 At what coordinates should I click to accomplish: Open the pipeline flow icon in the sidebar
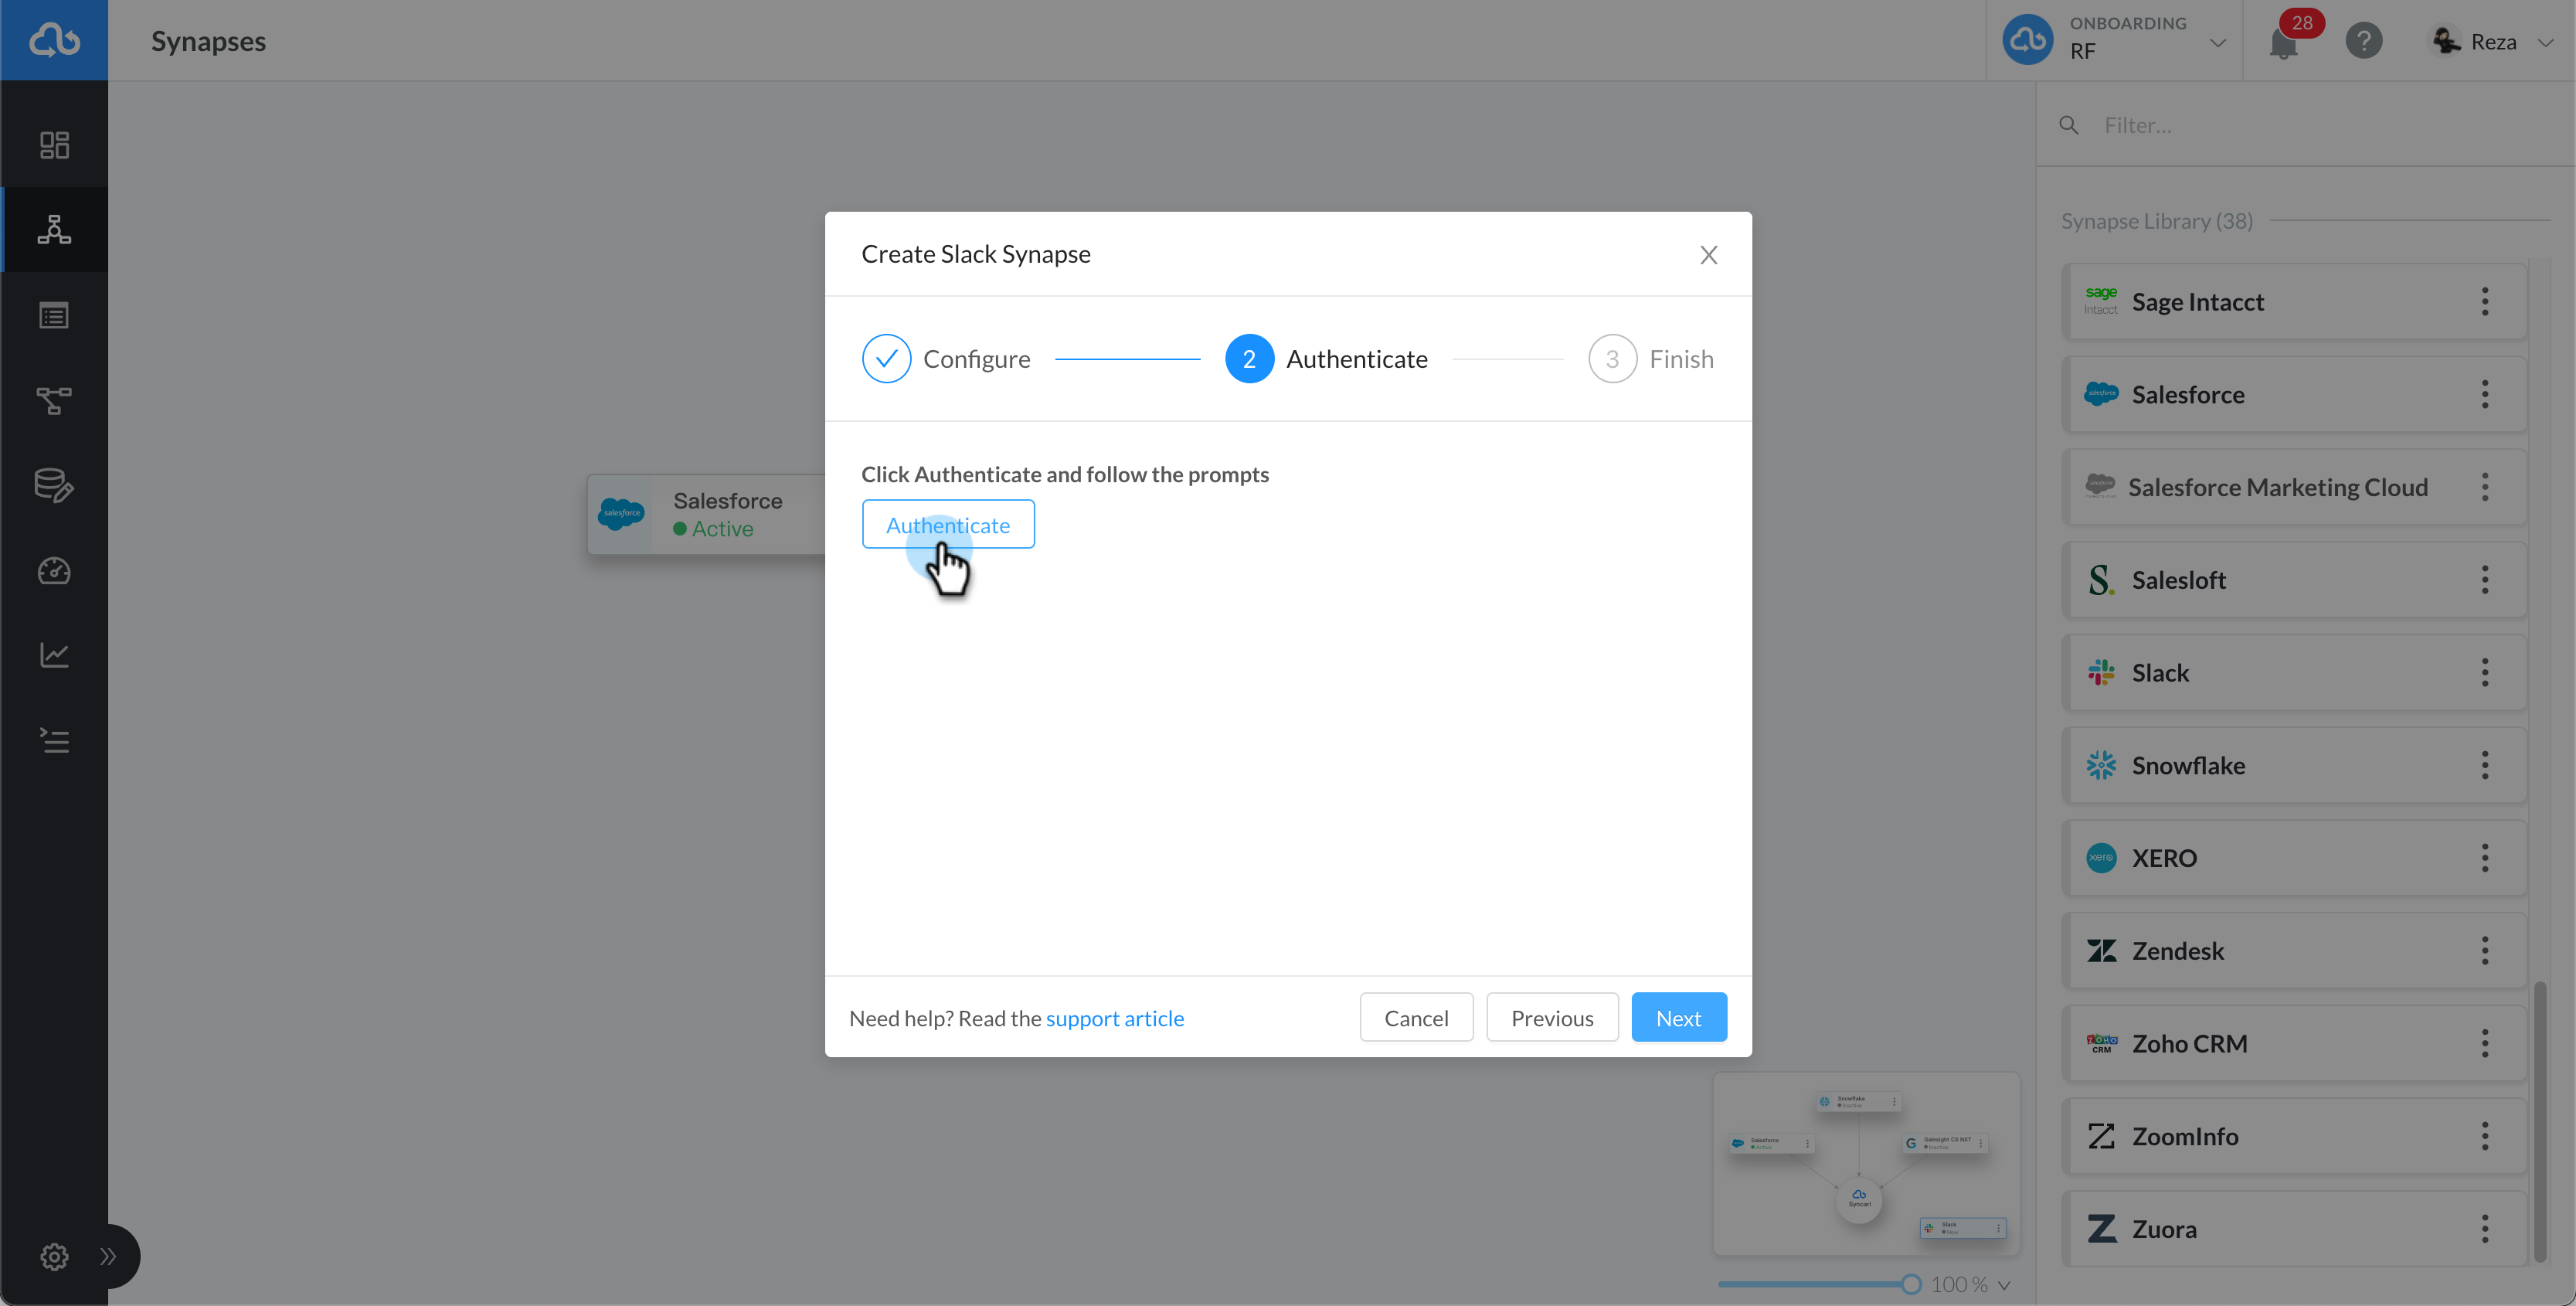(x=54, y=401)
